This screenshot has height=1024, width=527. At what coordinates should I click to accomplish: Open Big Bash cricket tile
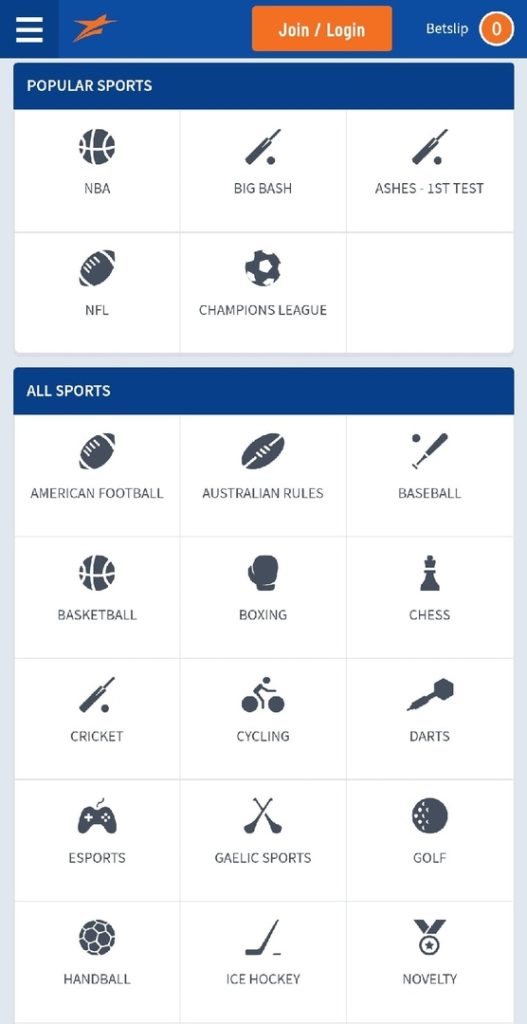click(x=263, y=171)
